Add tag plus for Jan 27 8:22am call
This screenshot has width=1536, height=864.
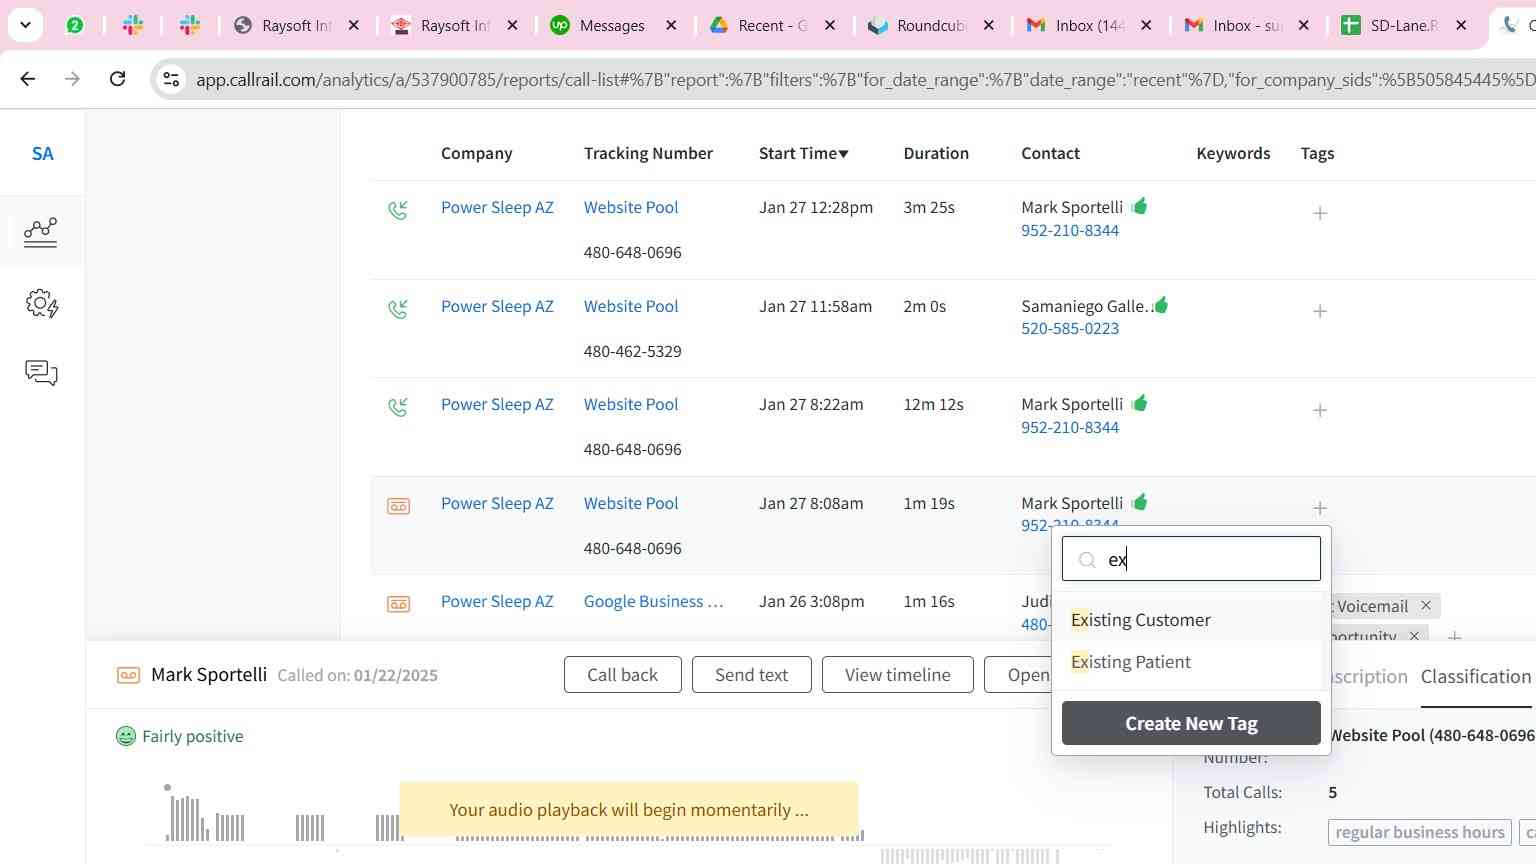pos(1320,410)
